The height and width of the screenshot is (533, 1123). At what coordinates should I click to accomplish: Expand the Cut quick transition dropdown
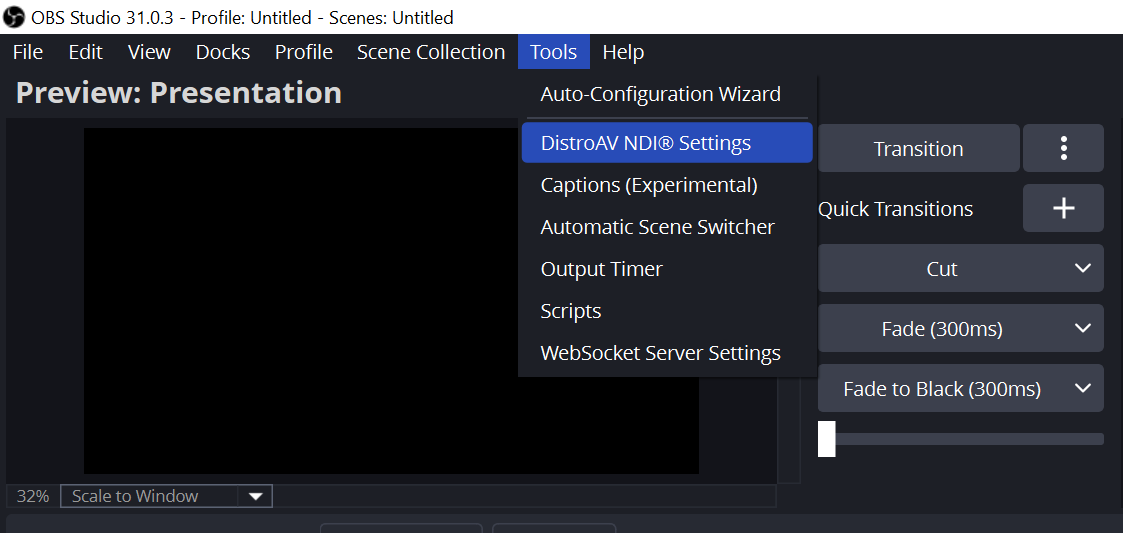[x=1082, y=268]
